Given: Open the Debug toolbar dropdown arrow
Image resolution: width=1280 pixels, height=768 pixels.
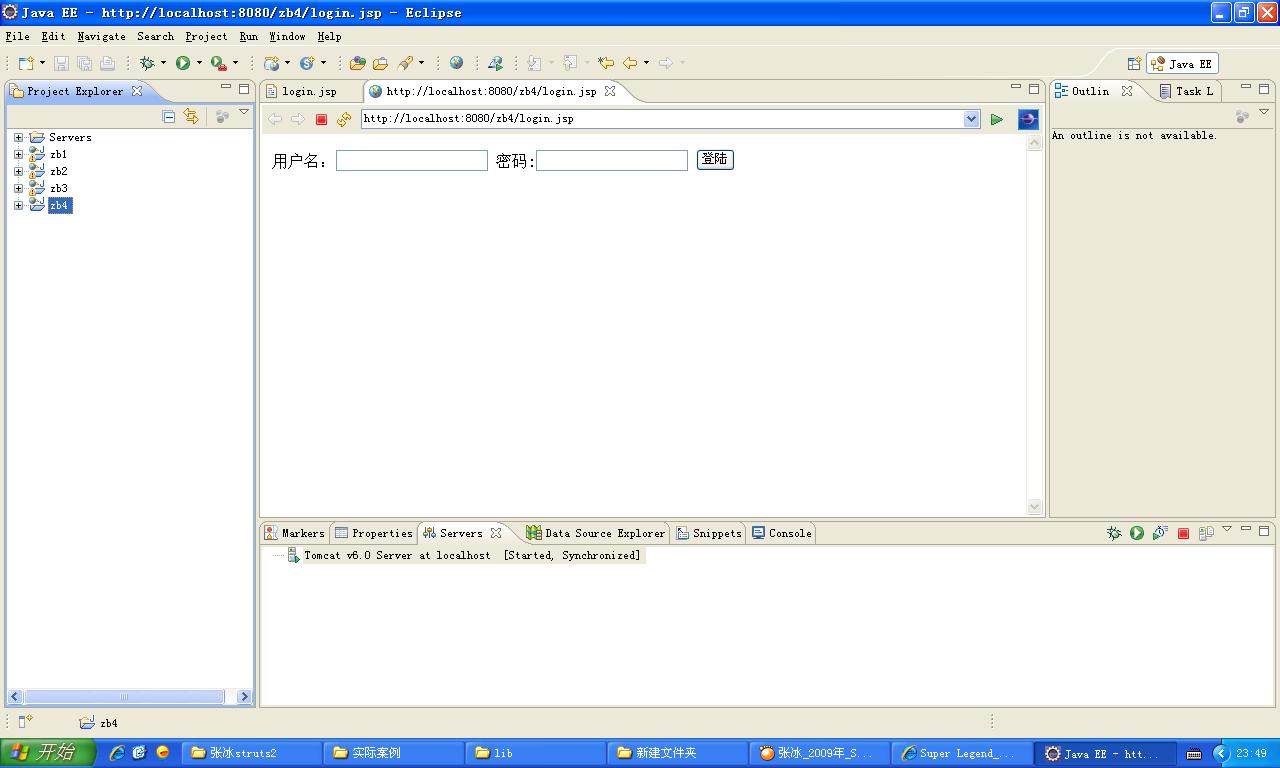Looking at the screenshot, I should click(x=163, y=63).
